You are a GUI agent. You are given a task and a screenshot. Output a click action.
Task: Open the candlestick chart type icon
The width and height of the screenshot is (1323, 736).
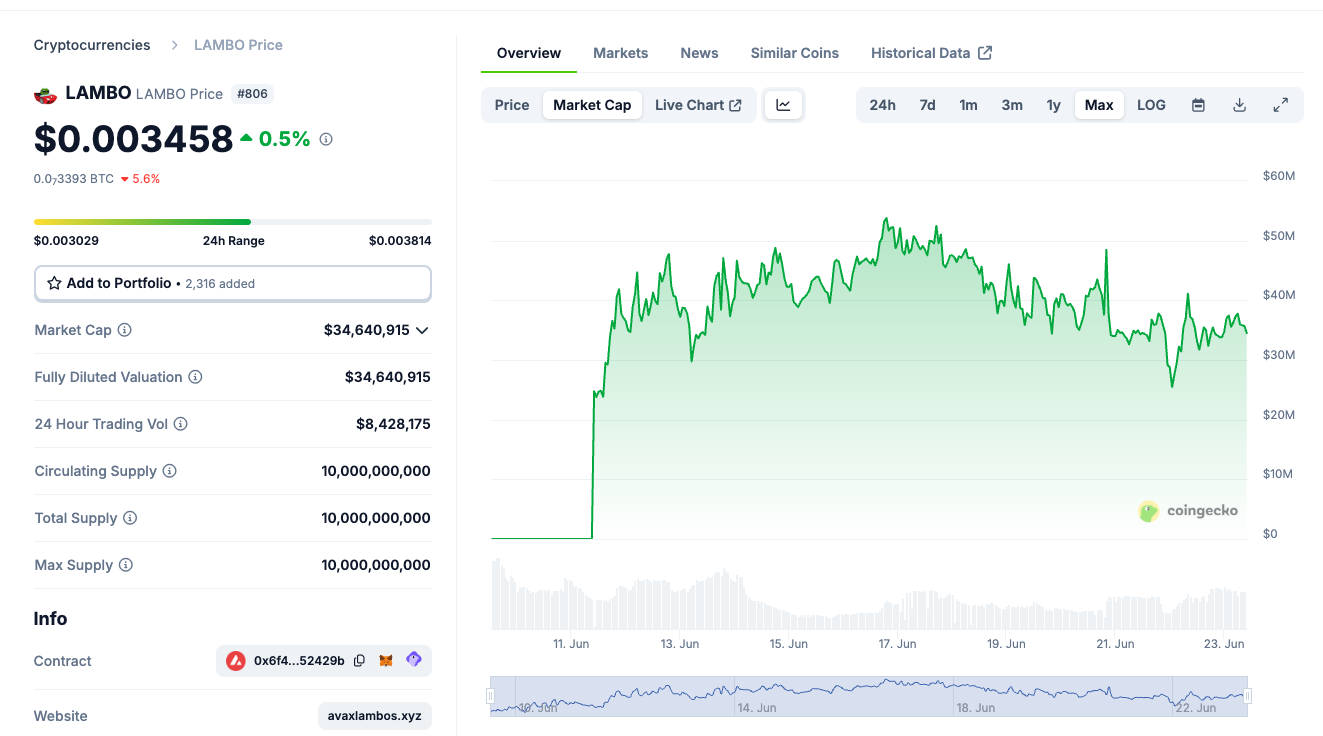tap(783, 105)
